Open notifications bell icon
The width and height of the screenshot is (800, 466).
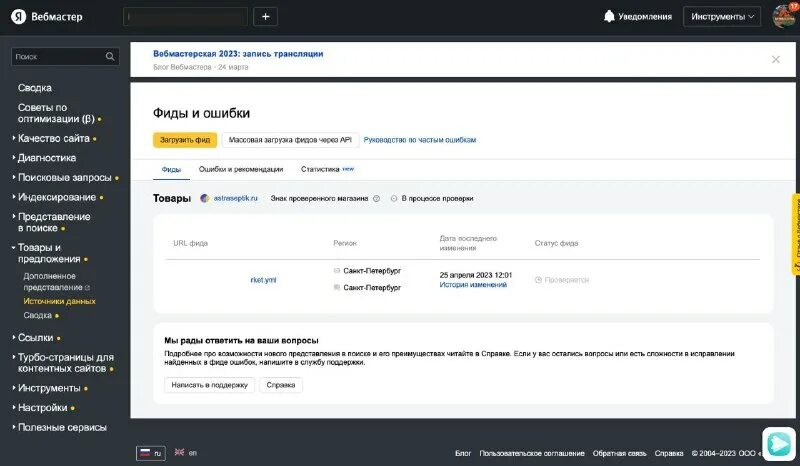[609, 16]
